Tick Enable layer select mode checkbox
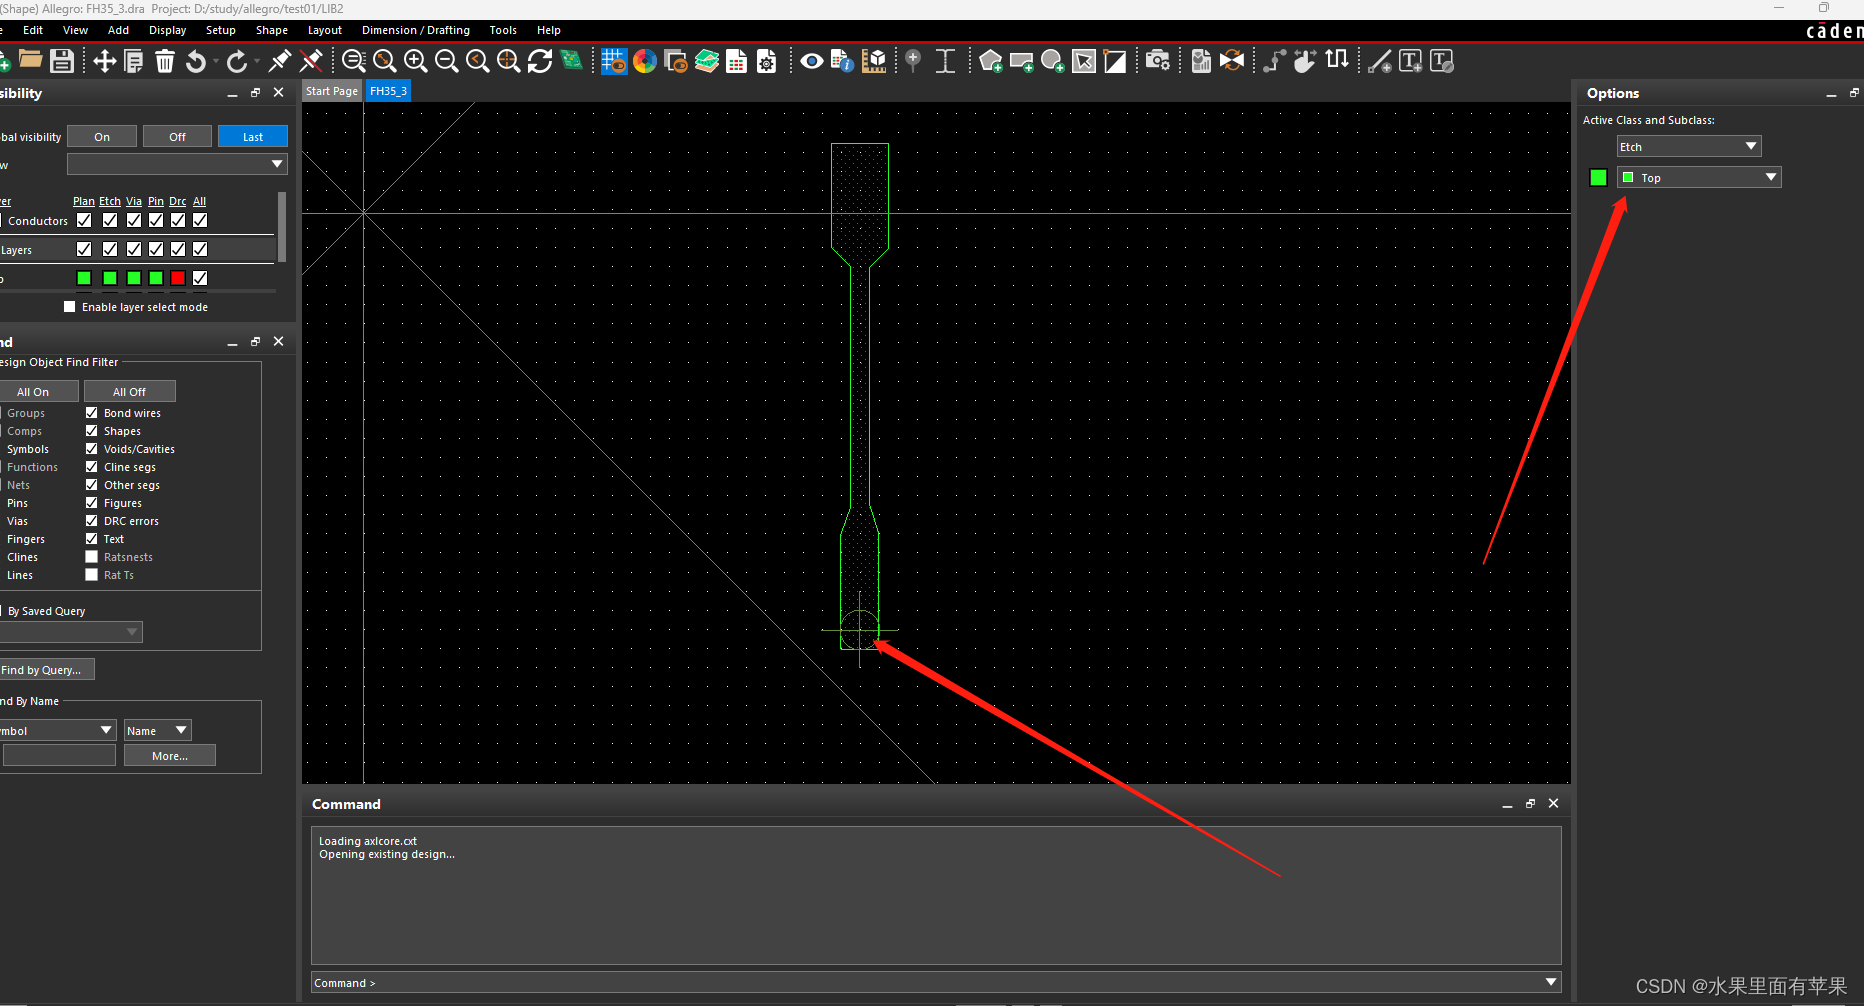Screen dimensions: 1864x1006 pyautogui.click(x=69, y=307)
